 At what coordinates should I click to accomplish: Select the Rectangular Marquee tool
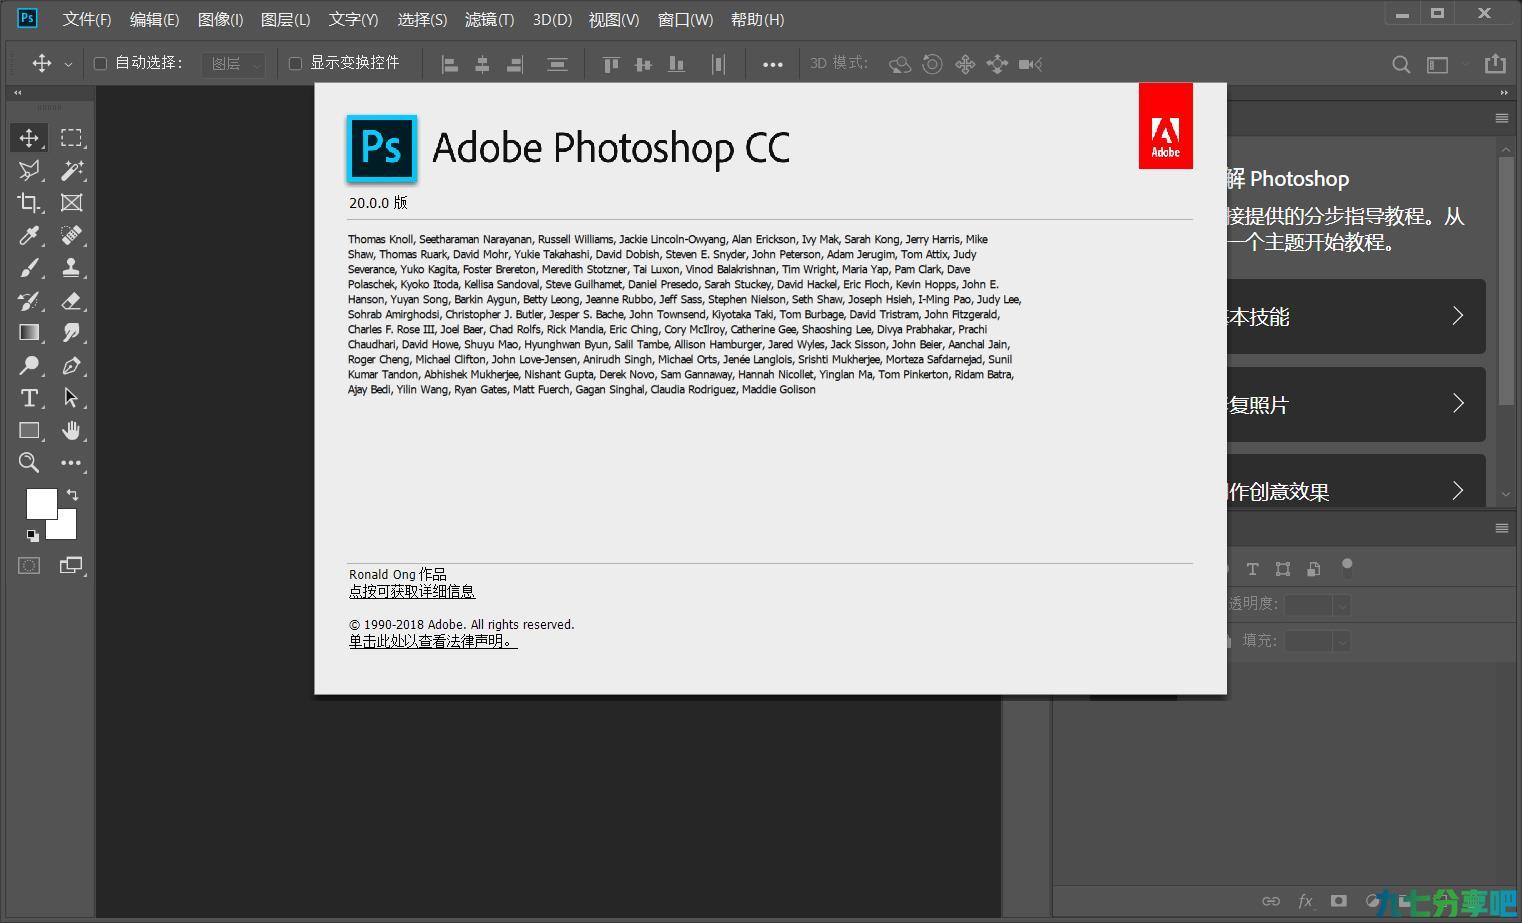71,138
